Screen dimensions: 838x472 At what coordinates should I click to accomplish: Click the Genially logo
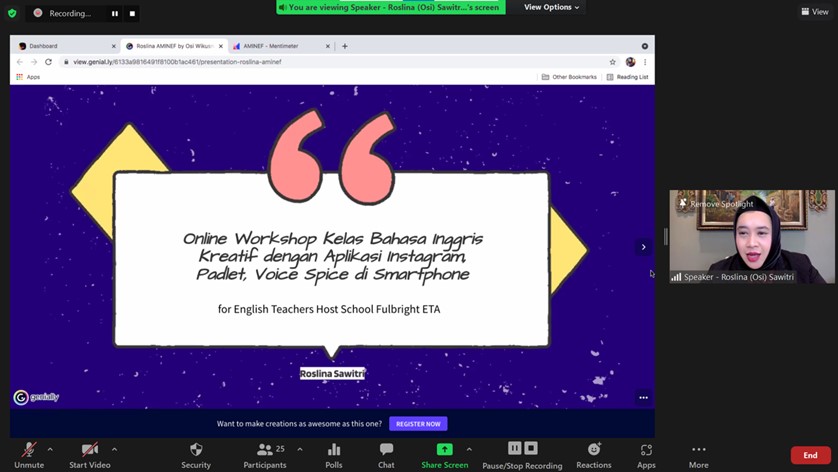[36, 397]
